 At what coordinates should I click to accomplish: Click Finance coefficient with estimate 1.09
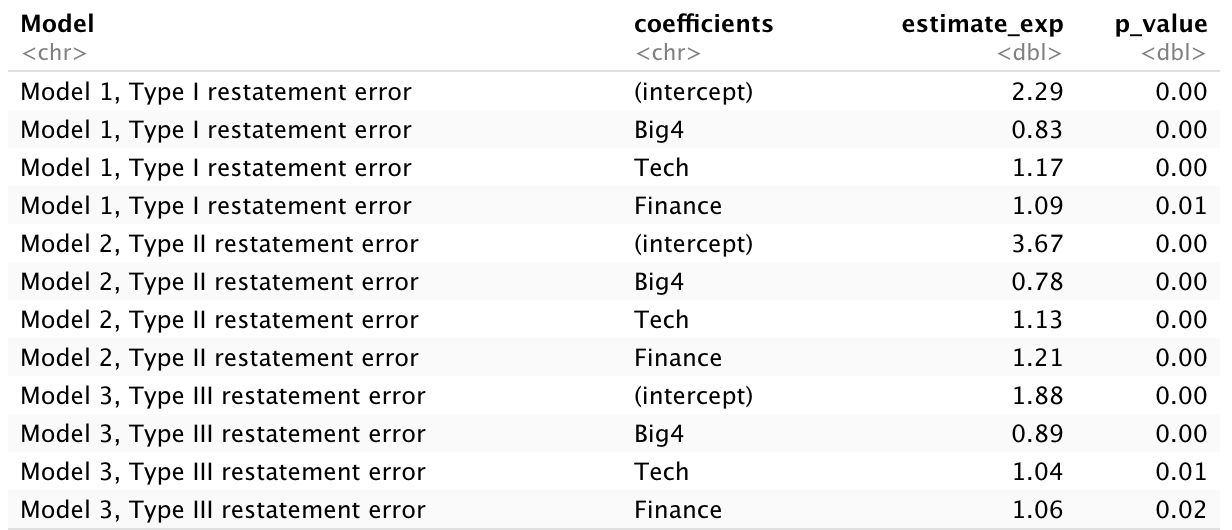tap(678, 207)
